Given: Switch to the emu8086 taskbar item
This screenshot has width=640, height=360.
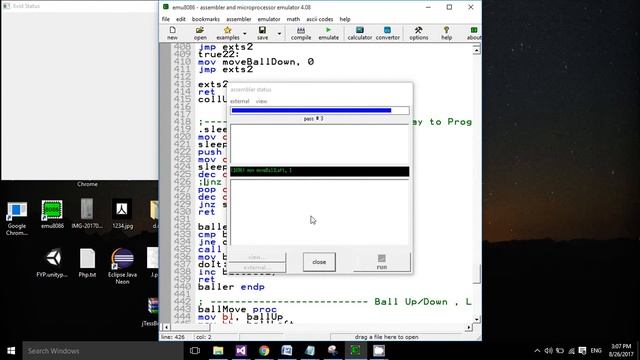Looking at the screenshot, I should tap(356, 351).
